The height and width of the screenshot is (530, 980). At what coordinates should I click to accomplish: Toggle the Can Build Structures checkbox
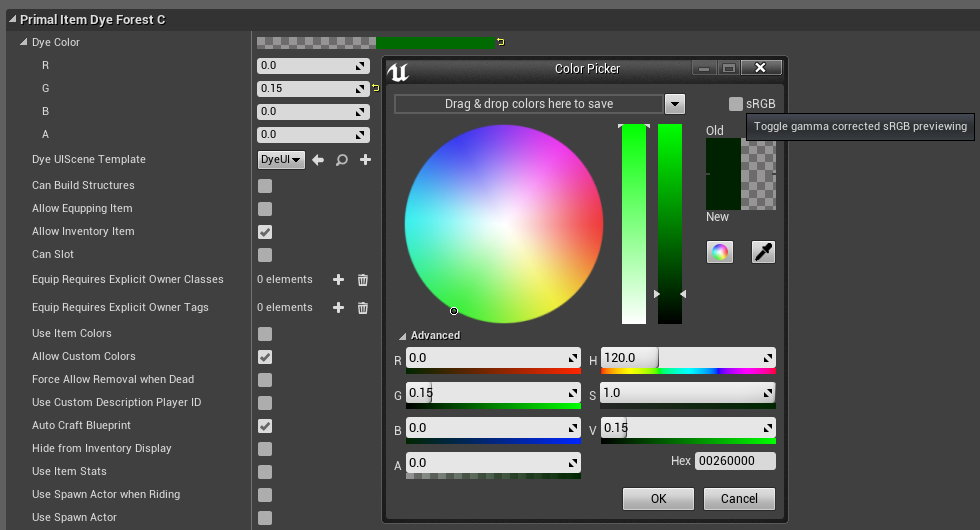click(265, 186)
